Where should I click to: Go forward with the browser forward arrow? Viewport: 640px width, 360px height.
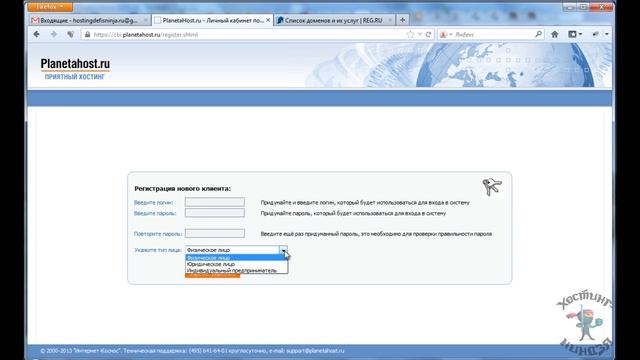54,35
